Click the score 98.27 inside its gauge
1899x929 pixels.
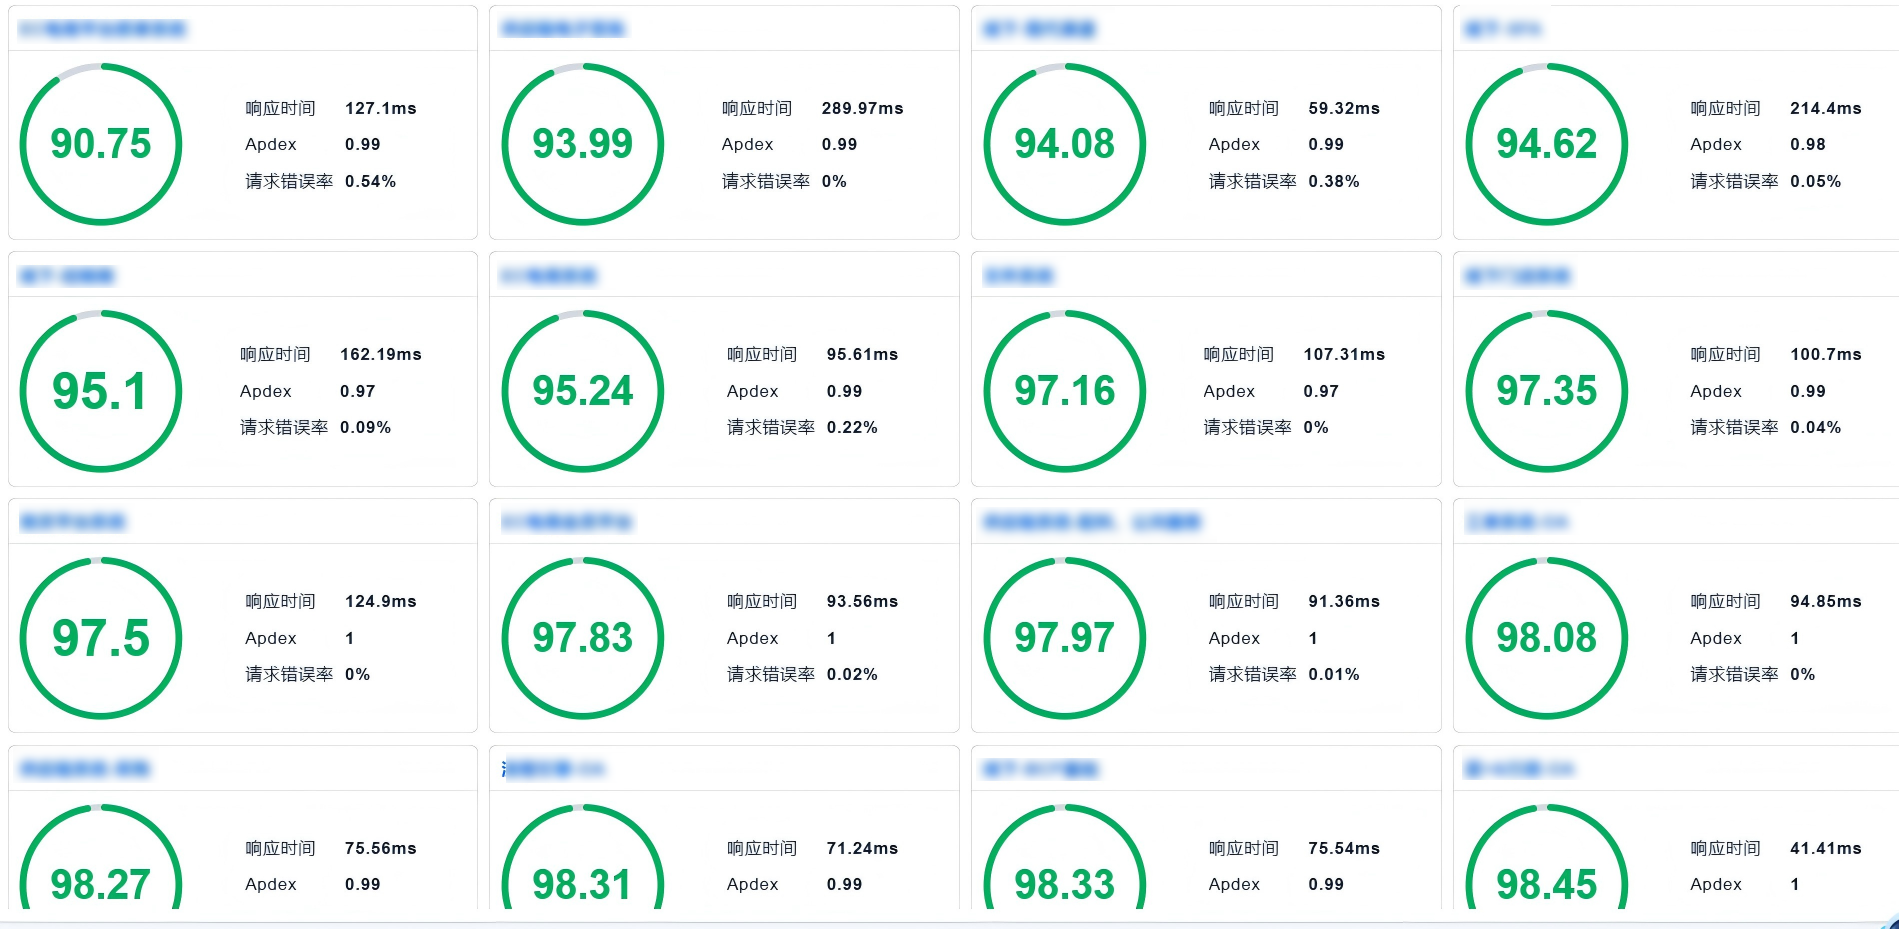[x=101, y=884]
